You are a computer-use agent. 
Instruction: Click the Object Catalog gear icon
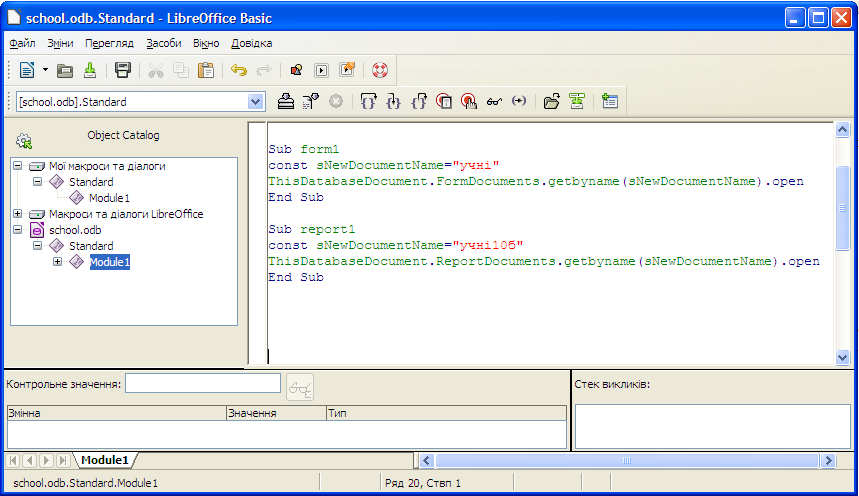pos(24,141)
